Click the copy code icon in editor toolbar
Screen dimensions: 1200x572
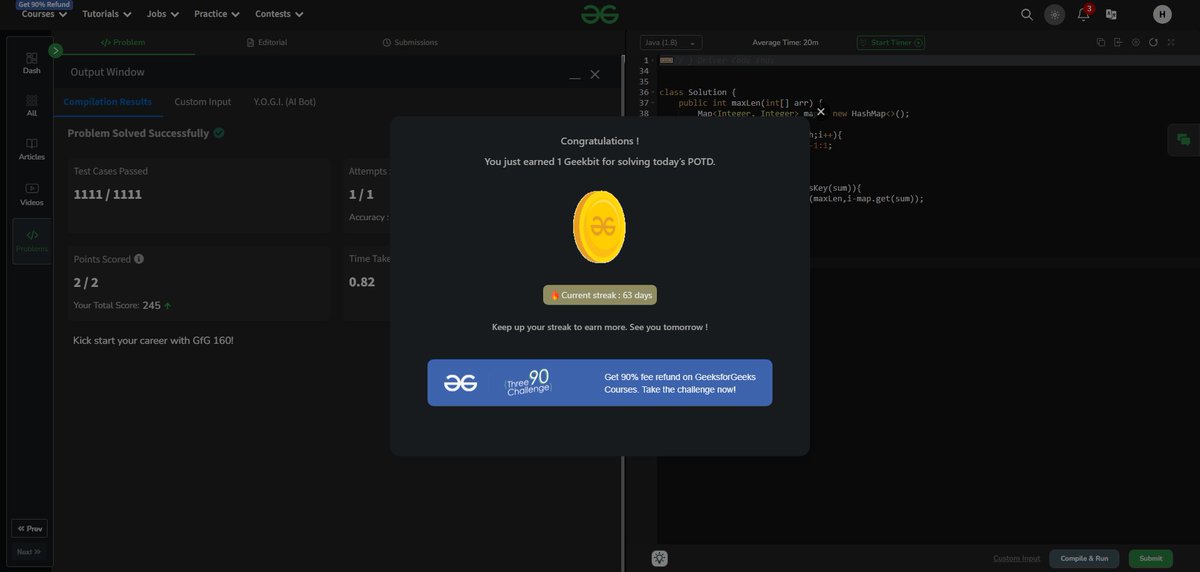pos(1100,42)
